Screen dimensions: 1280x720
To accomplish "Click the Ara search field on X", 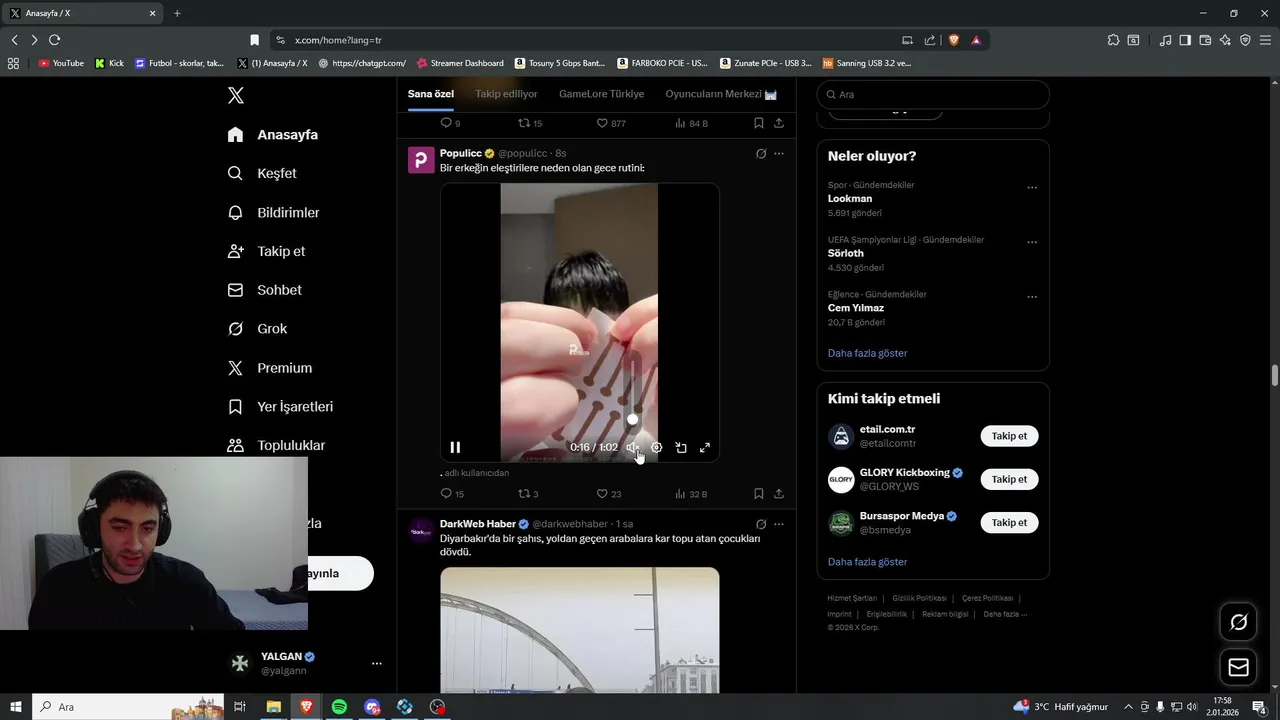I will click(x=933, y=94).
